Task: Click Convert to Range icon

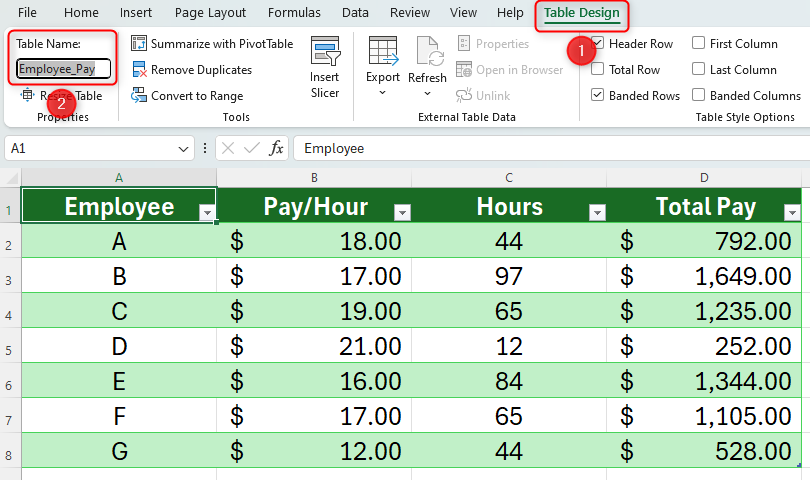Action: click(x=139, y=96)
